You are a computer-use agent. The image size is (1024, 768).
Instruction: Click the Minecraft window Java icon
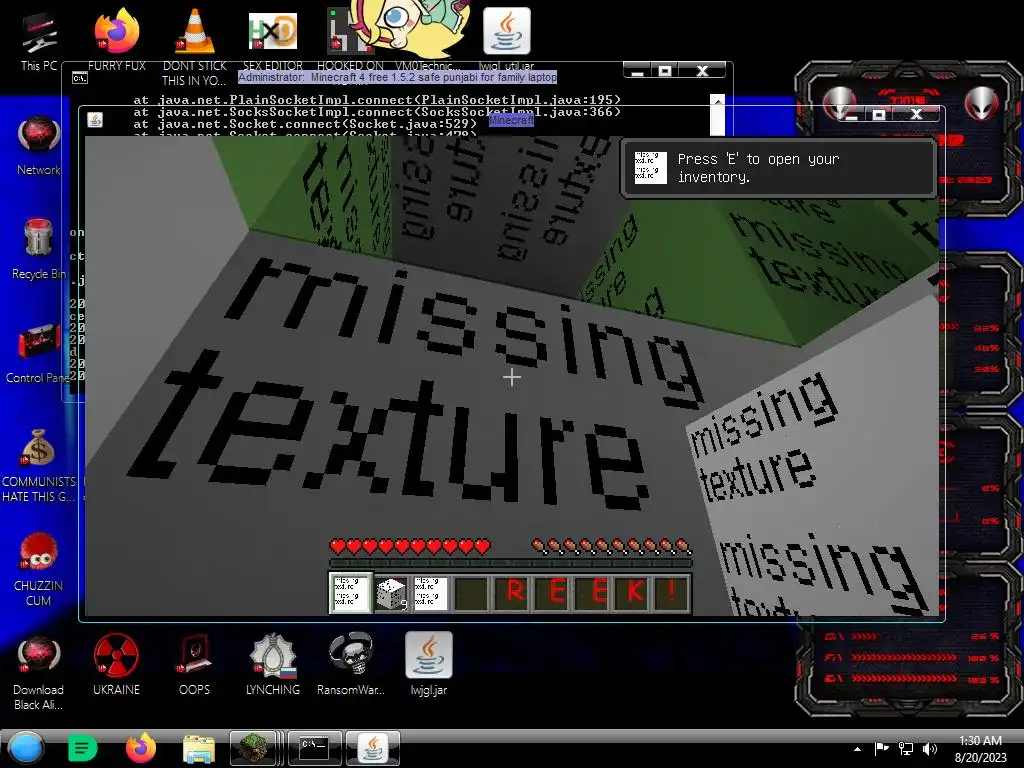coord(95,120)
